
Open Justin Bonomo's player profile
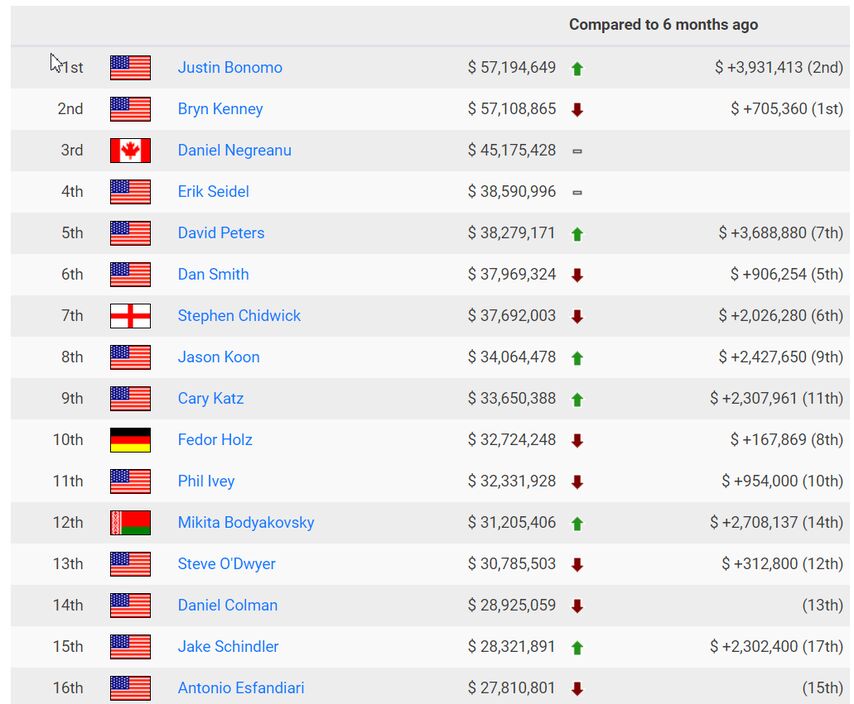(x=230, y=68)
